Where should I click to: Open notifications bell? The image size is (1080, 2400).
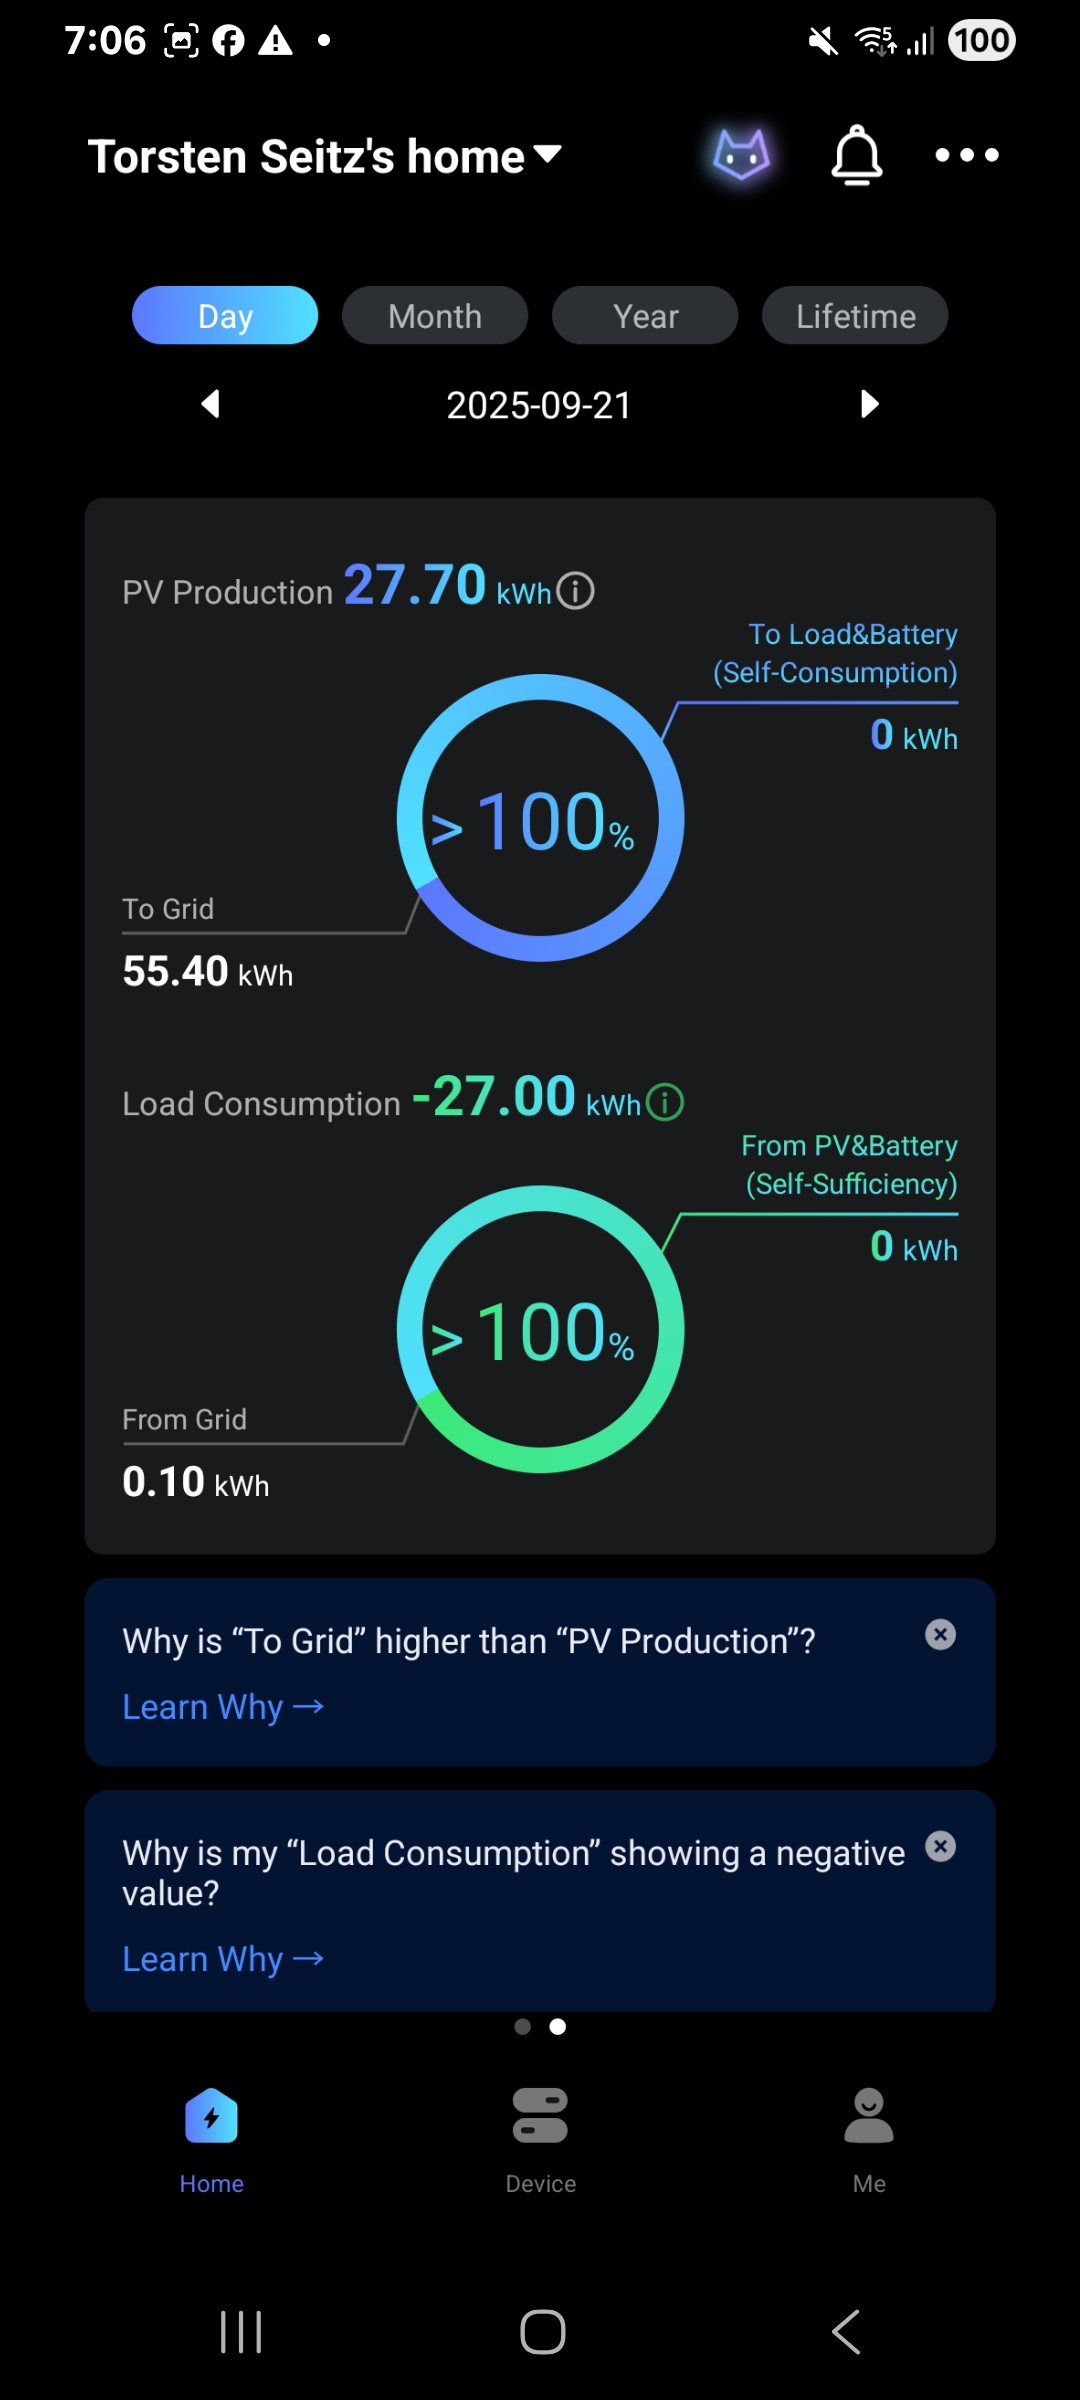click(857, 155)
